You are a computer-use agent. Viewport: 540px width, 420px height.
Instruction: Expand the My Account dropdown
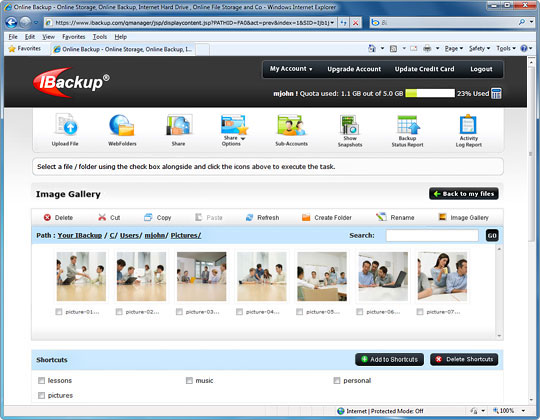(291, 69)
